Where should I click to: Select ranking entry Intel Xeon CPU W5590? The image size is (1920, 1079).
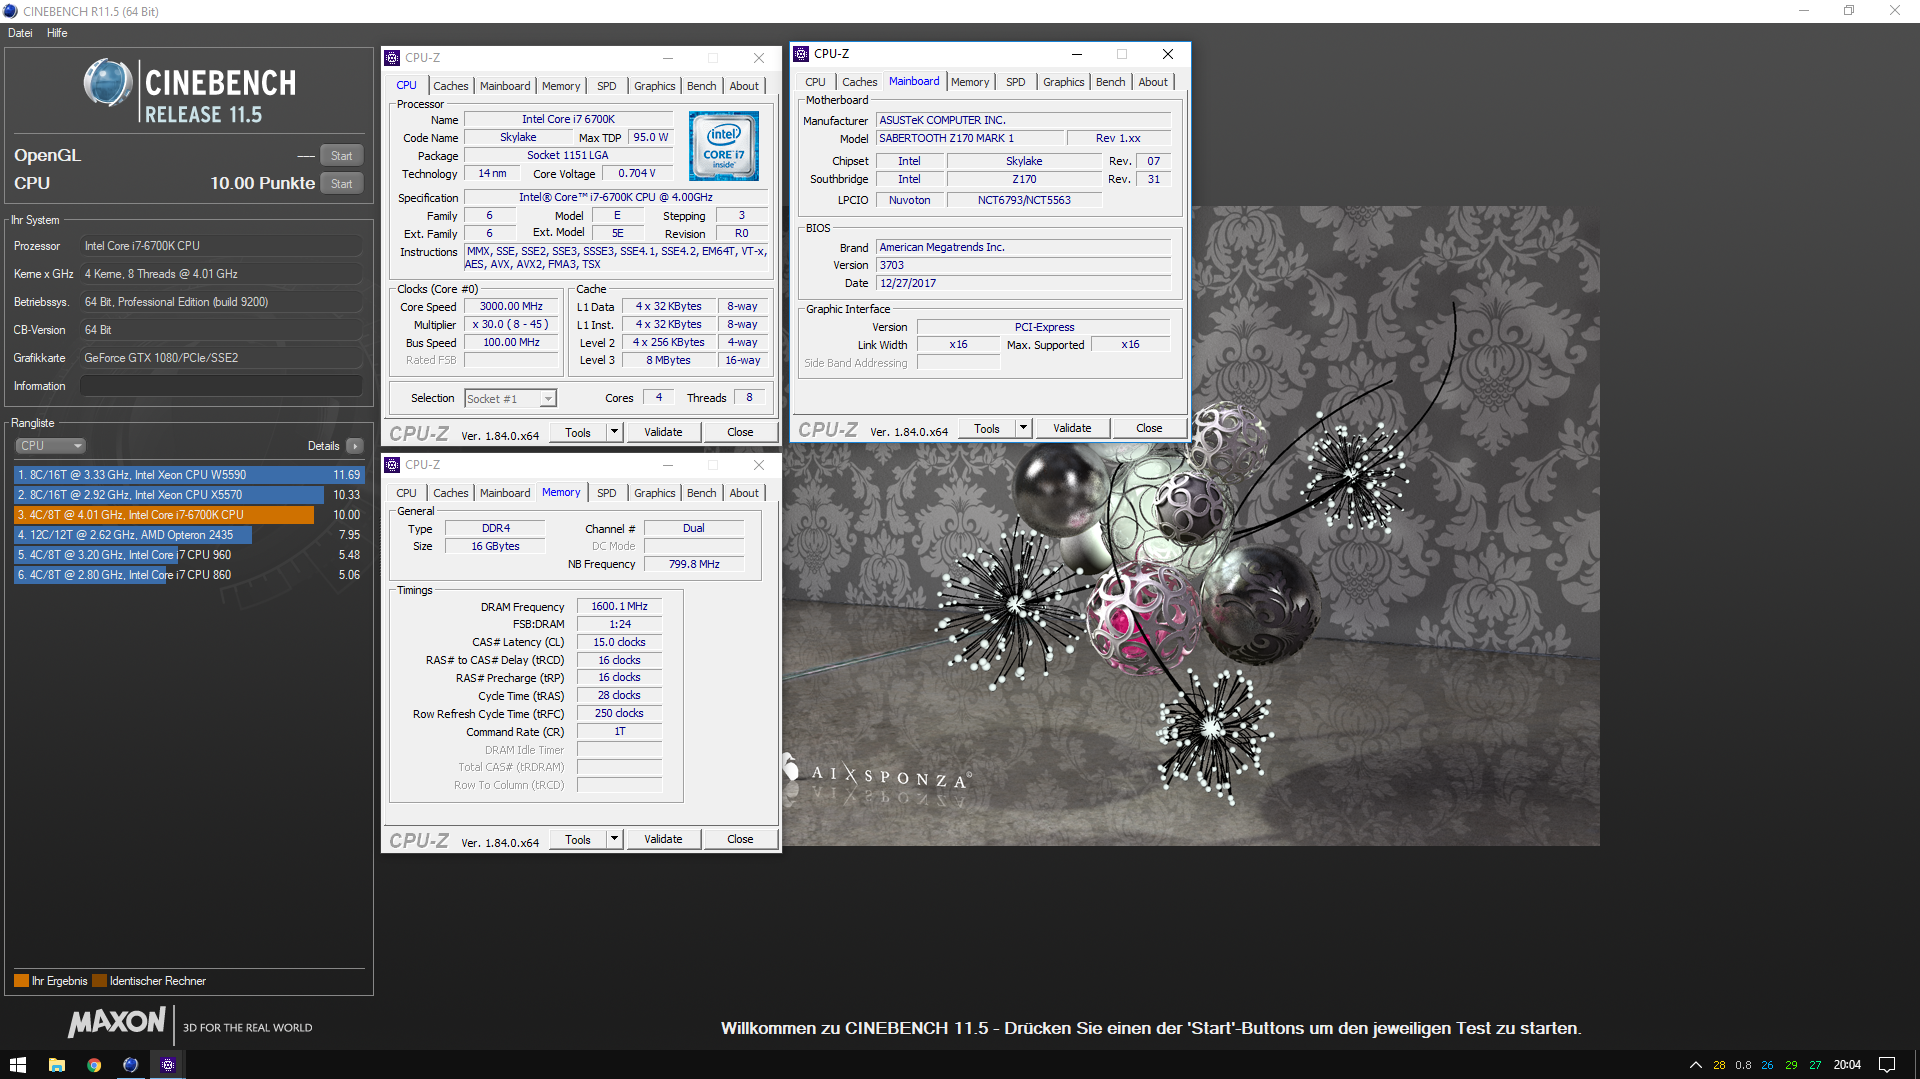188,475
